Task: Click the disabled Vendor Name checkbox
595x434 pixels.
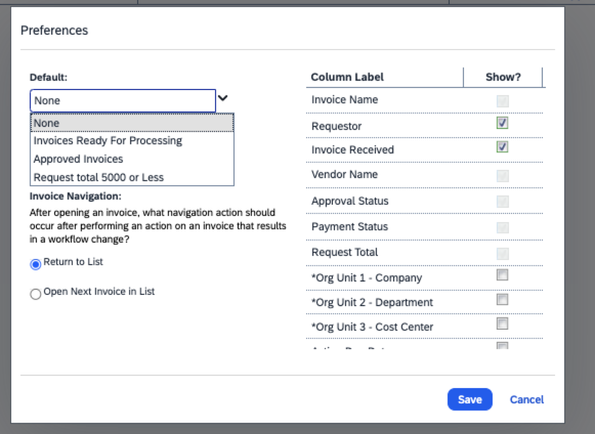Action: [x=502, y=176]
